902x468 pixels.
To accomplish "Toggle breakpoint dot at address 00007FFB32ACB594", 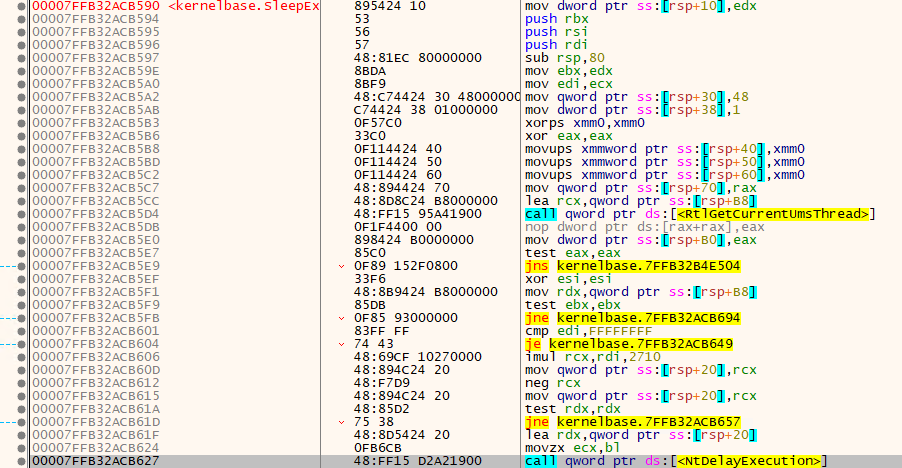I will pos(22,19).
